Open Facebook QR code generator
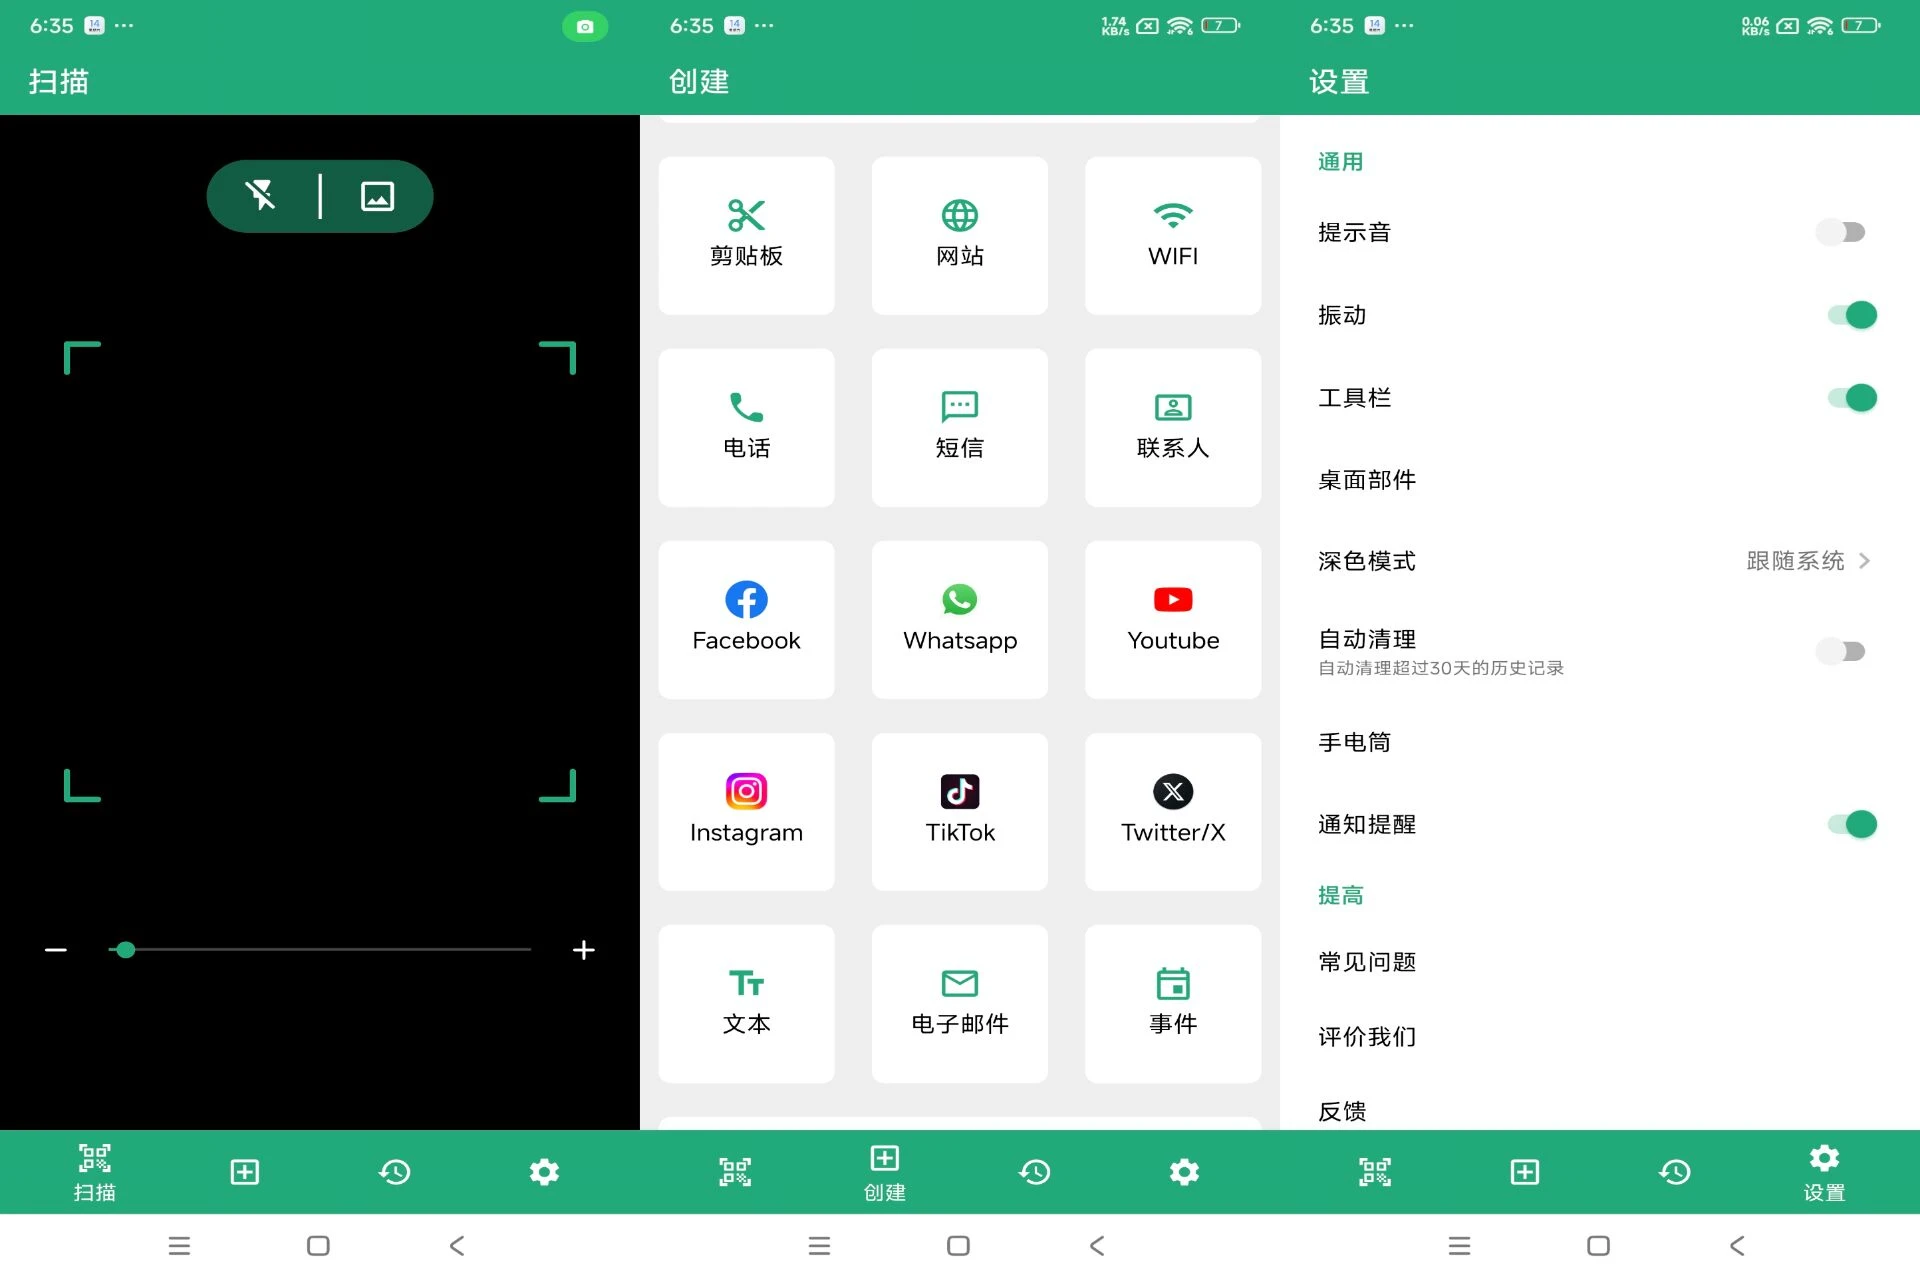The width and height of the screenshot is (1920, 1280). coord(746,617)
